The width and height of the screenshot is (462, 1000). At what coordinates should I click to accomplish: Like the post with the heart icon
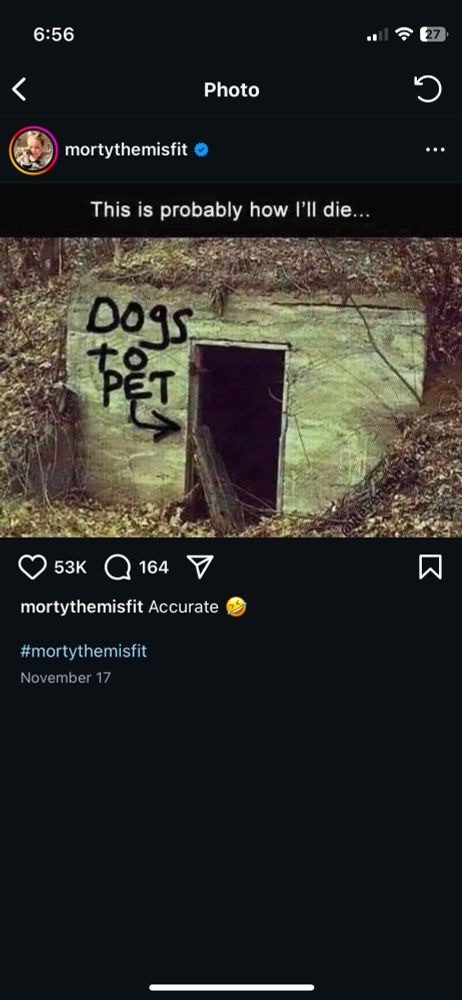pos(32,567)
